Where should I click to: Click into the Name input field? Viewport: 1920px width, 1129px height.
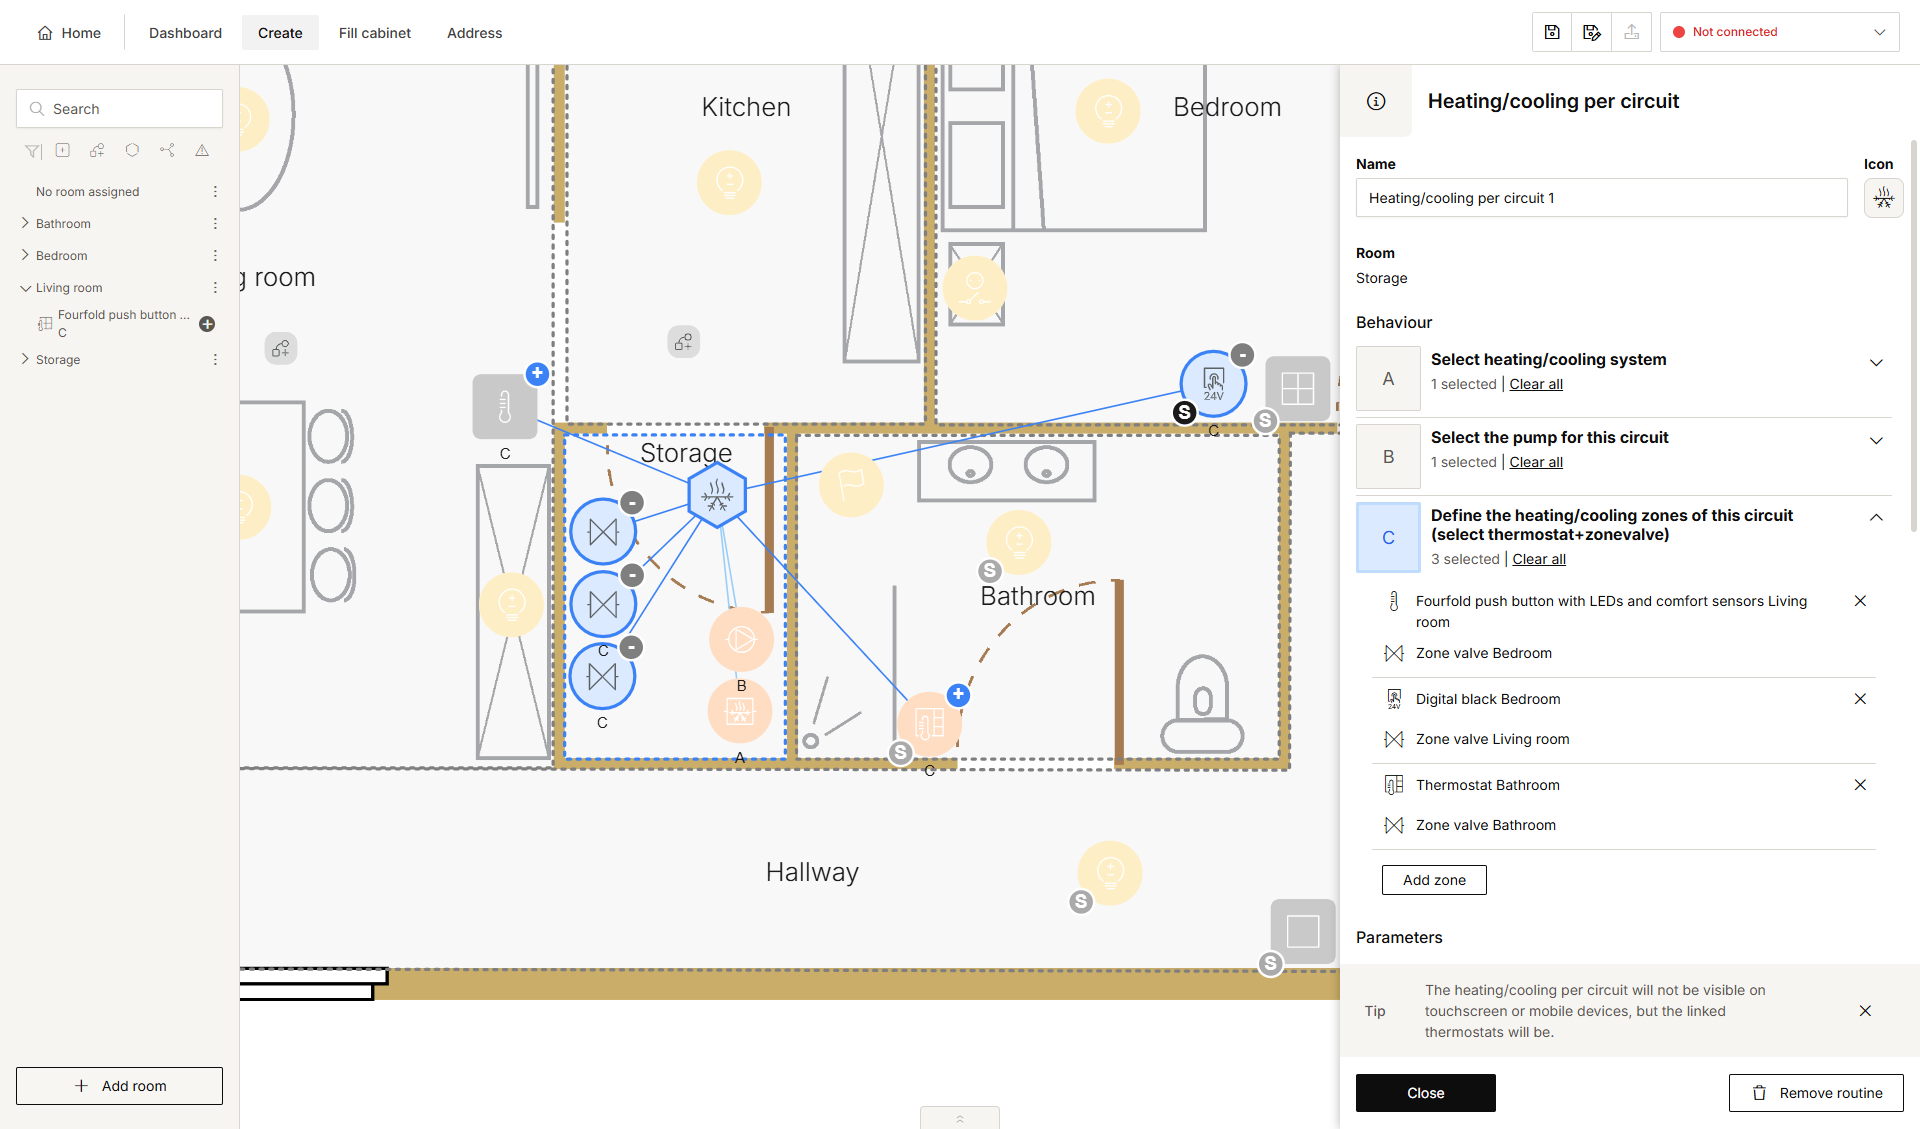click(1601, 198)
